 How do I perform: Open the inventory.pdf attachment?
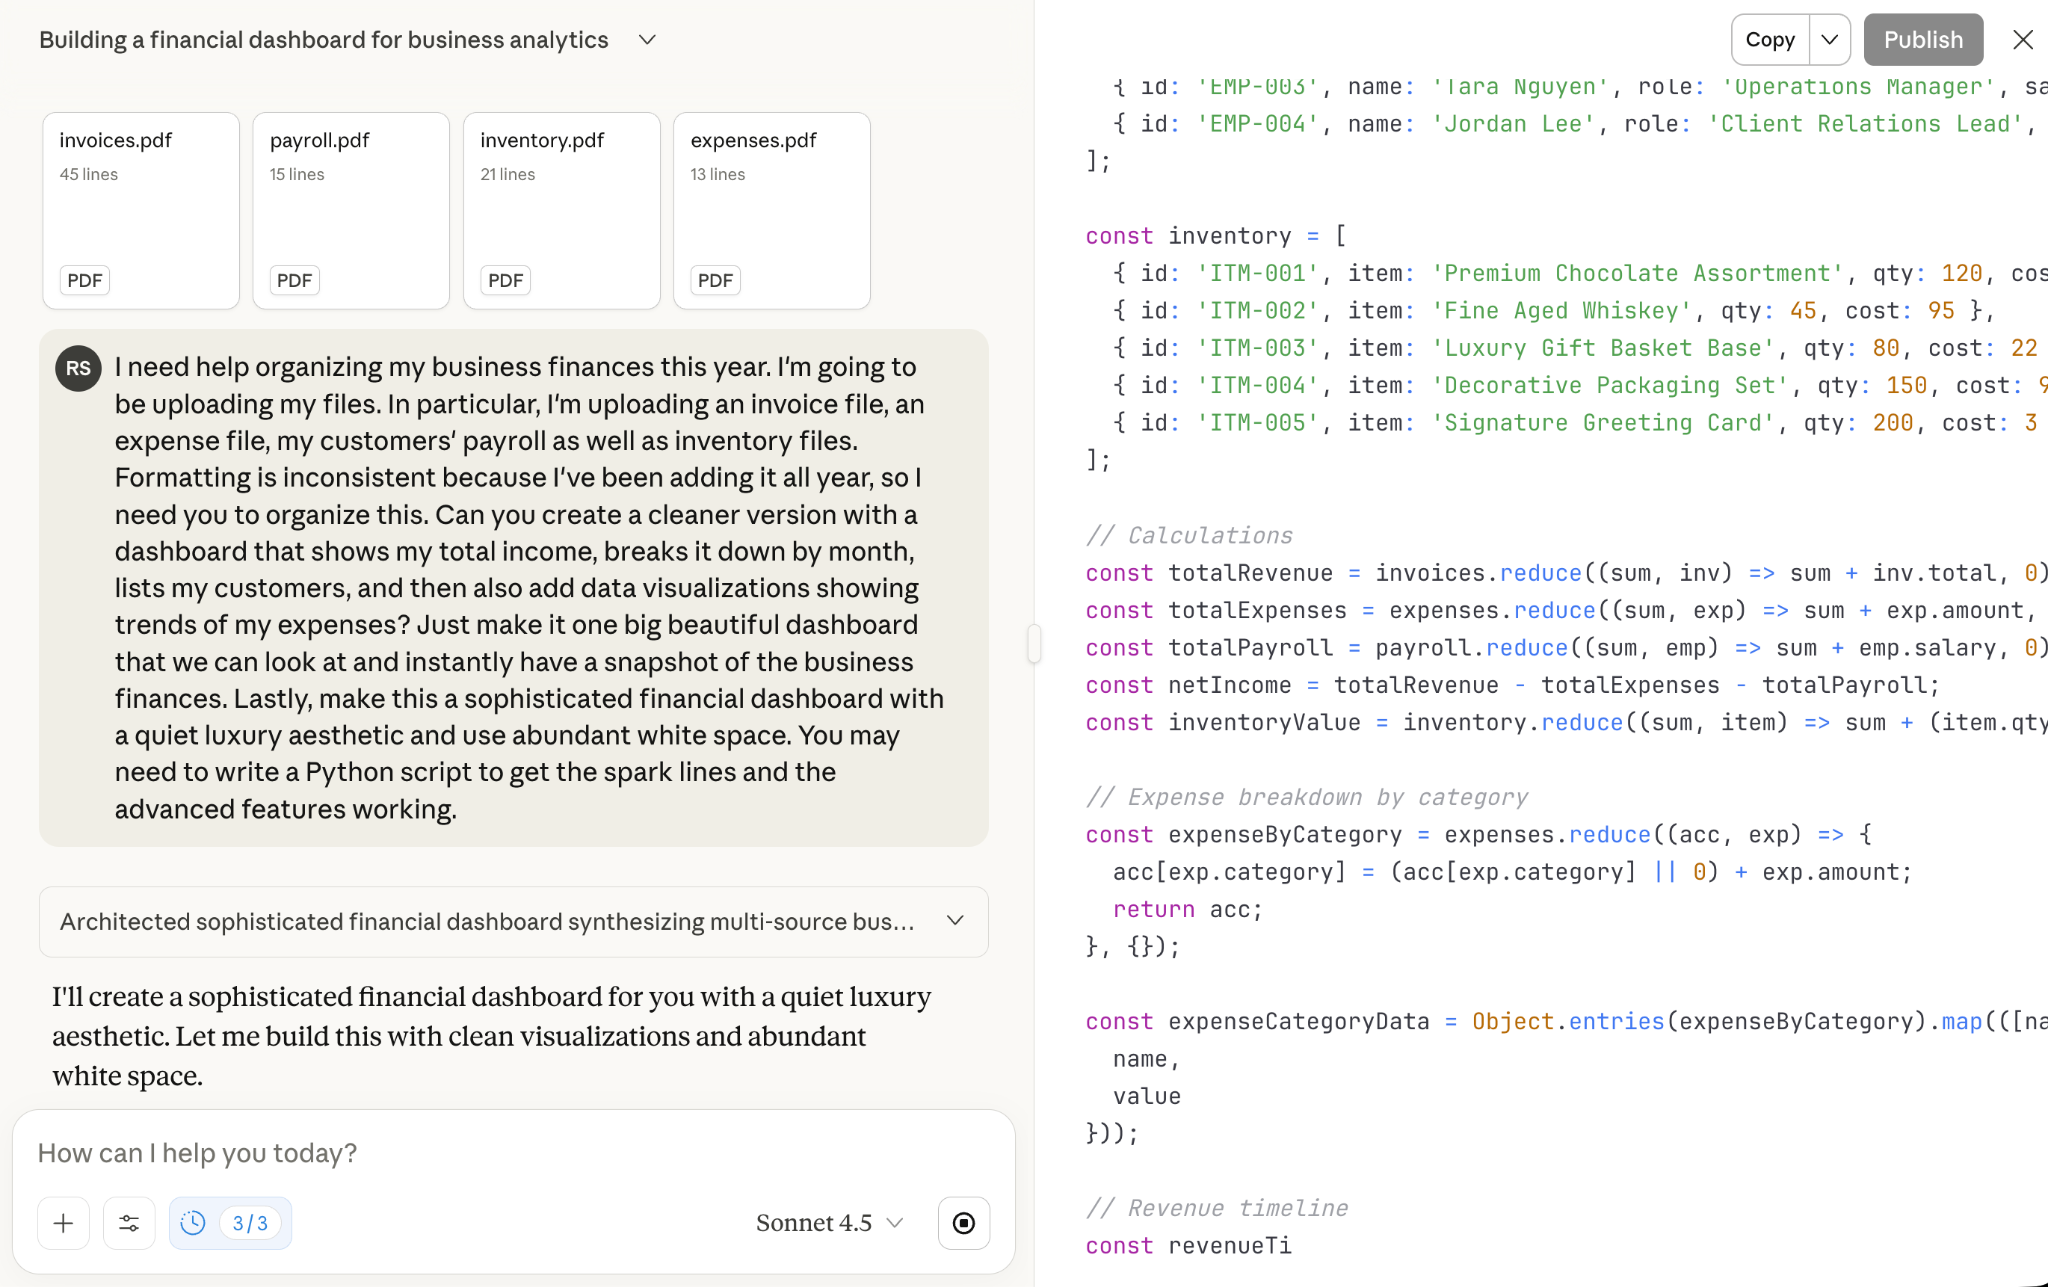click(x=561, y=210)
